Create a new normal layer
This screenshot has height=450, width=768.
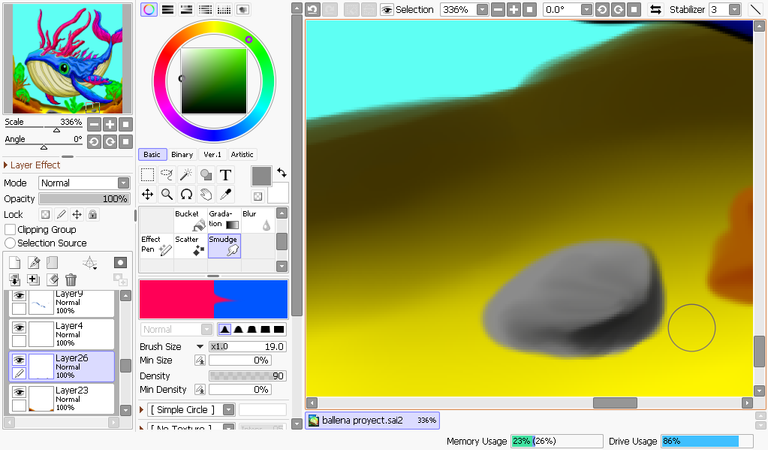click(x=15, y=263)
